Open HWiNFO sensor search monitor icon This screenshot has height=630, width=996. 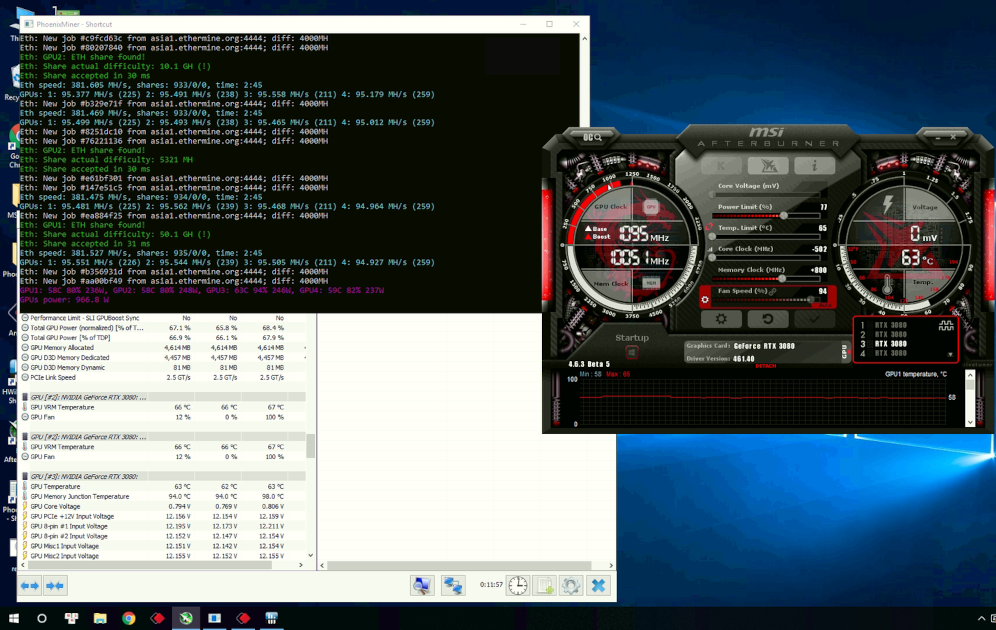(422, 586)
